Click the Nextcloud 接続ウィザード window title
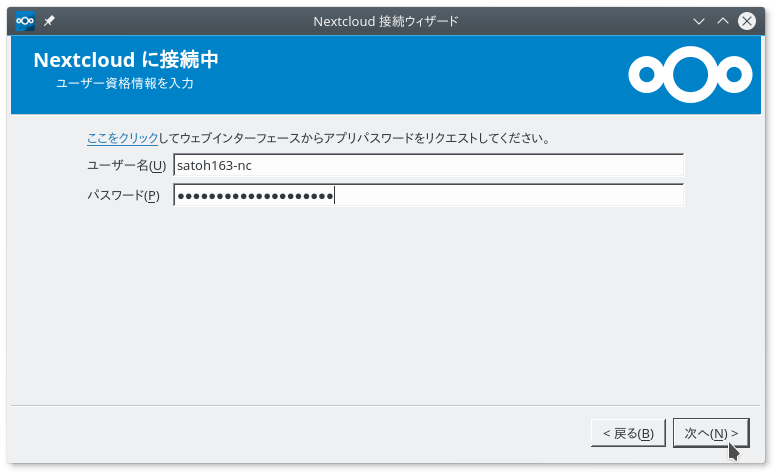 pos(386,21)
